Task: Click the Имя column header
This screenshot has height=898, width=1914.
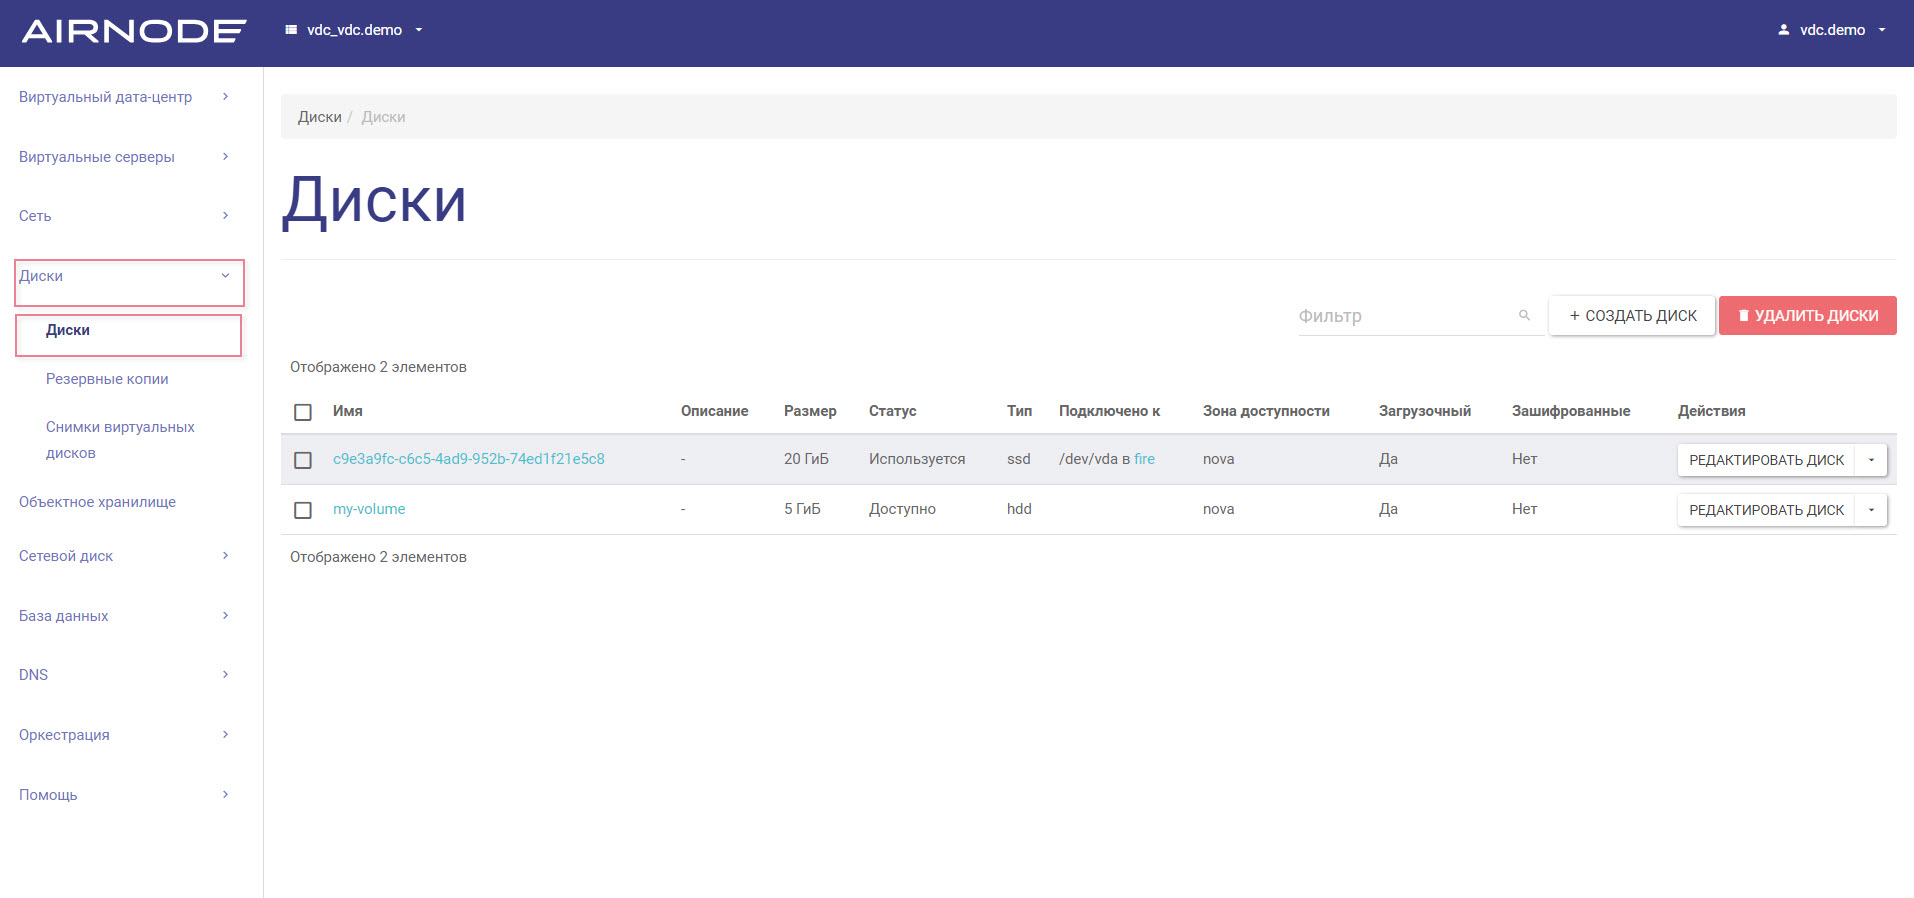Action: [x=348, y=411]
